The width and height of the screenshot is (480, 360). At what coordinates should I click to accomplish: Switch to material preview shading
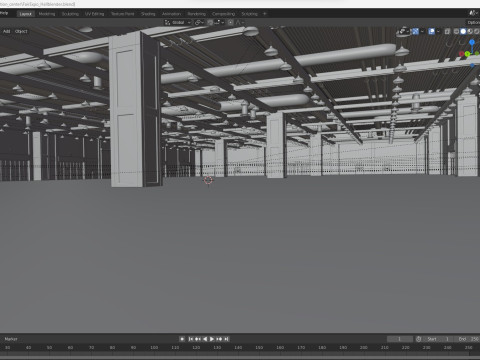coord(470,31)
